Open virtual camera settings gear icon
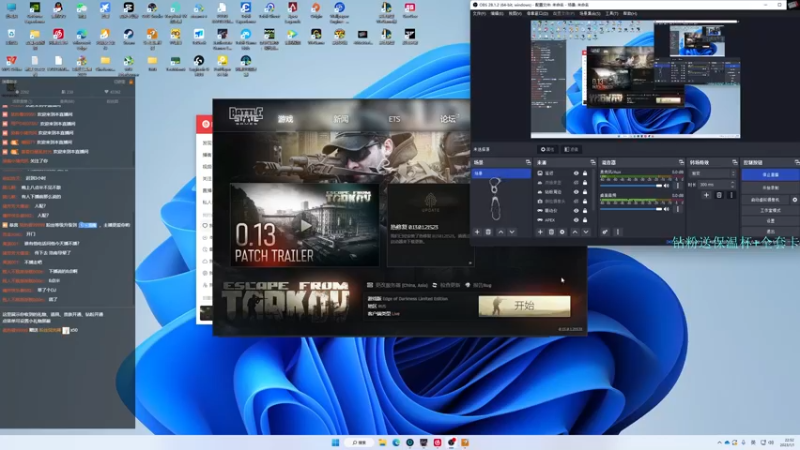Screen dimensions: 800x450 click(794, 200)
